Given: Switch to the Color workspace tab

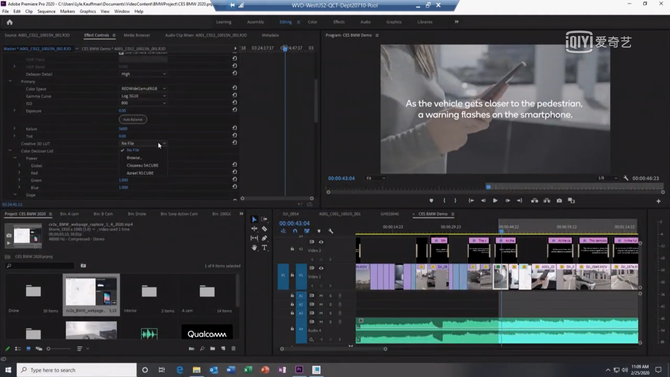Looking at the screenshot, I should [x=312, y=22].
